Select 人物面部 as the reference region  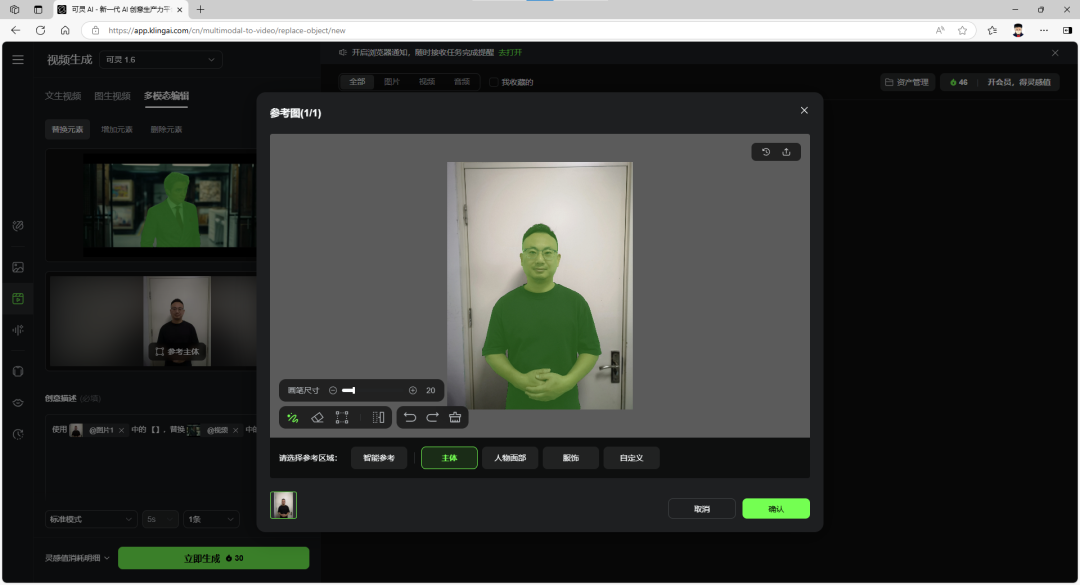pyautogui.click(x=510, y=458)
